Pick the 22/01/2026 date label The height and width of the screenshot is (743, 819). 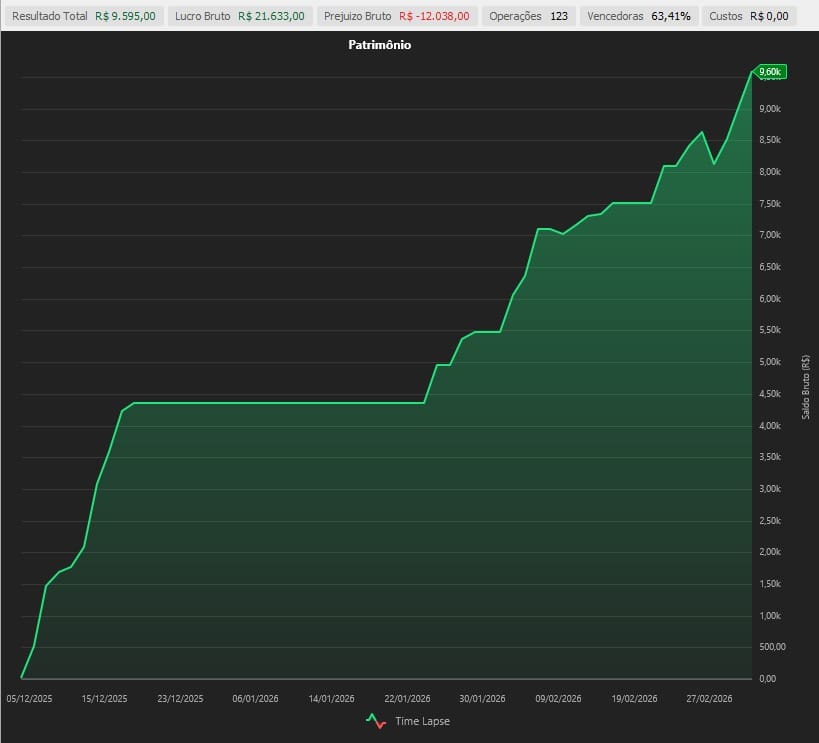click(407, 699)
